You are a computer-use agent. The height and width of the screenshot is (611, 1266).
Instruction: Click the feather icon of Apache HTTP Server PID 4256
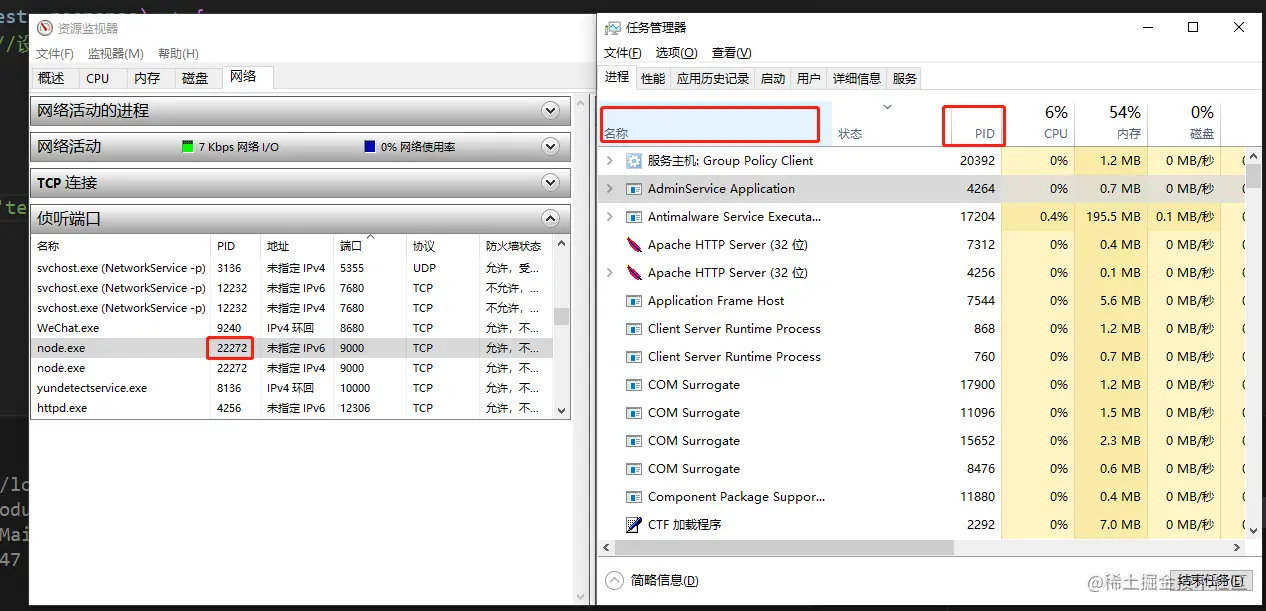click(x=633, y=272)
